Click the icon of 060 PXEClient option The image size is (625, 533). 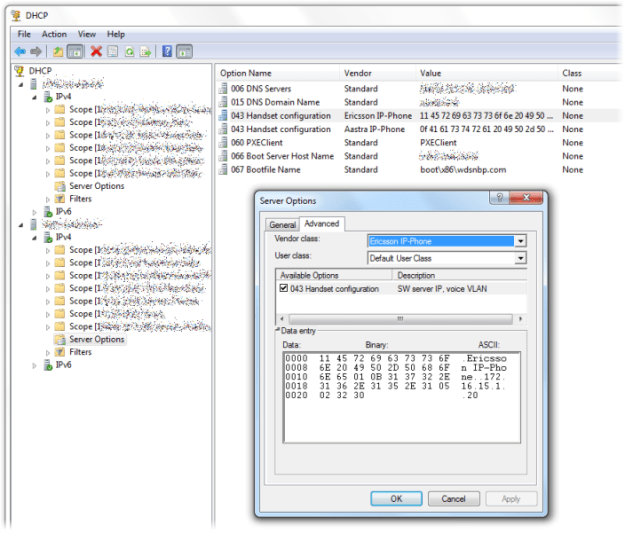click(x=223, y=143)
